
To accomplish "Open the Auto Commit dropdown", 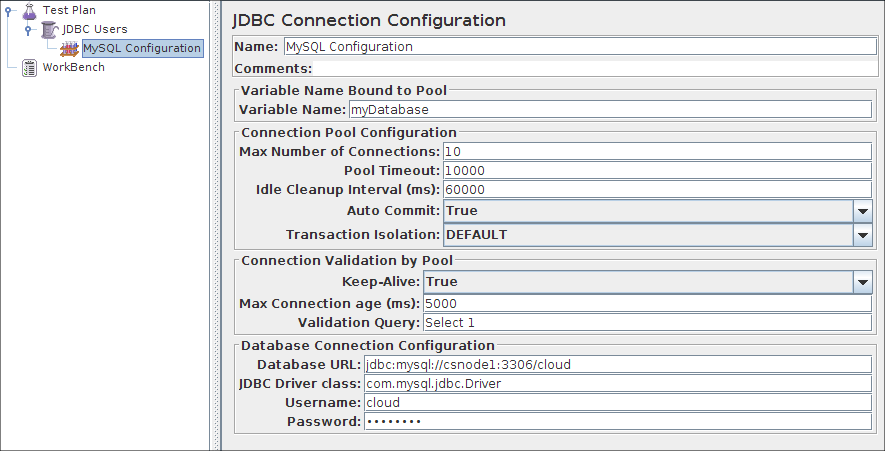I will pos(863,211).
